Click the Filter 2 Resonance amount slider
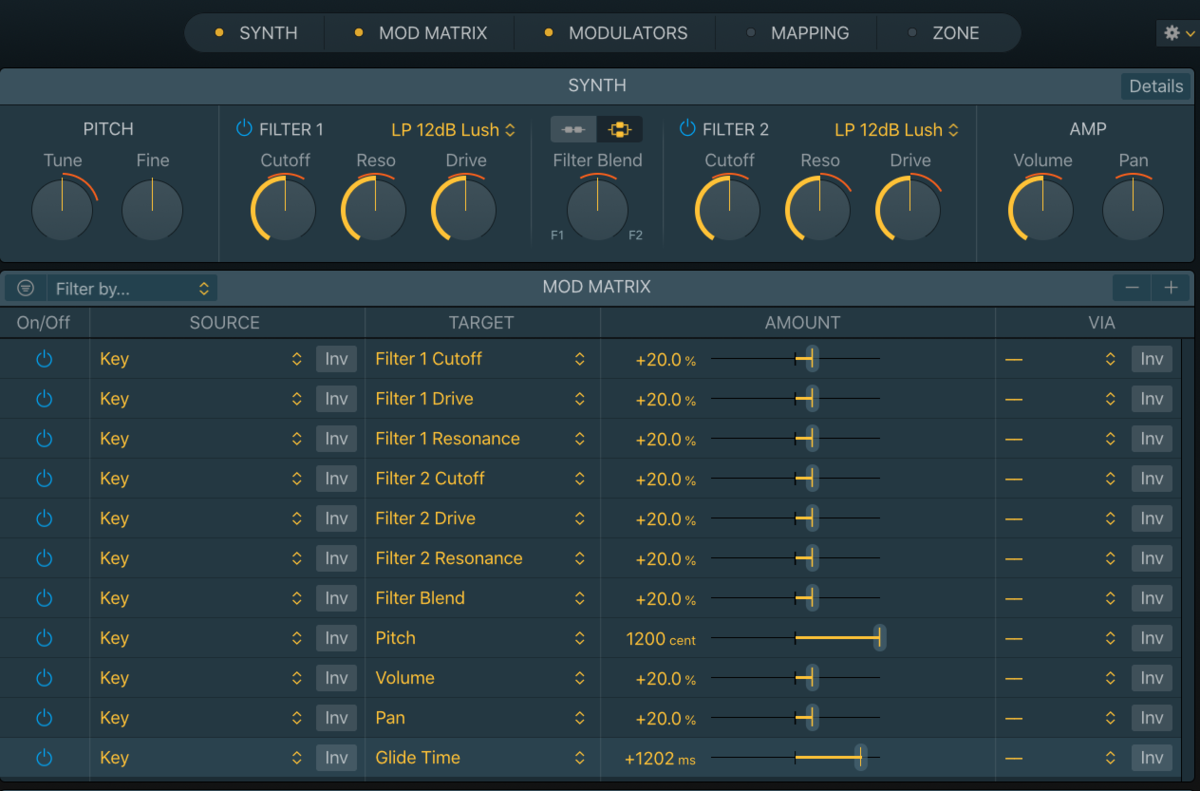 click(795, 558)
